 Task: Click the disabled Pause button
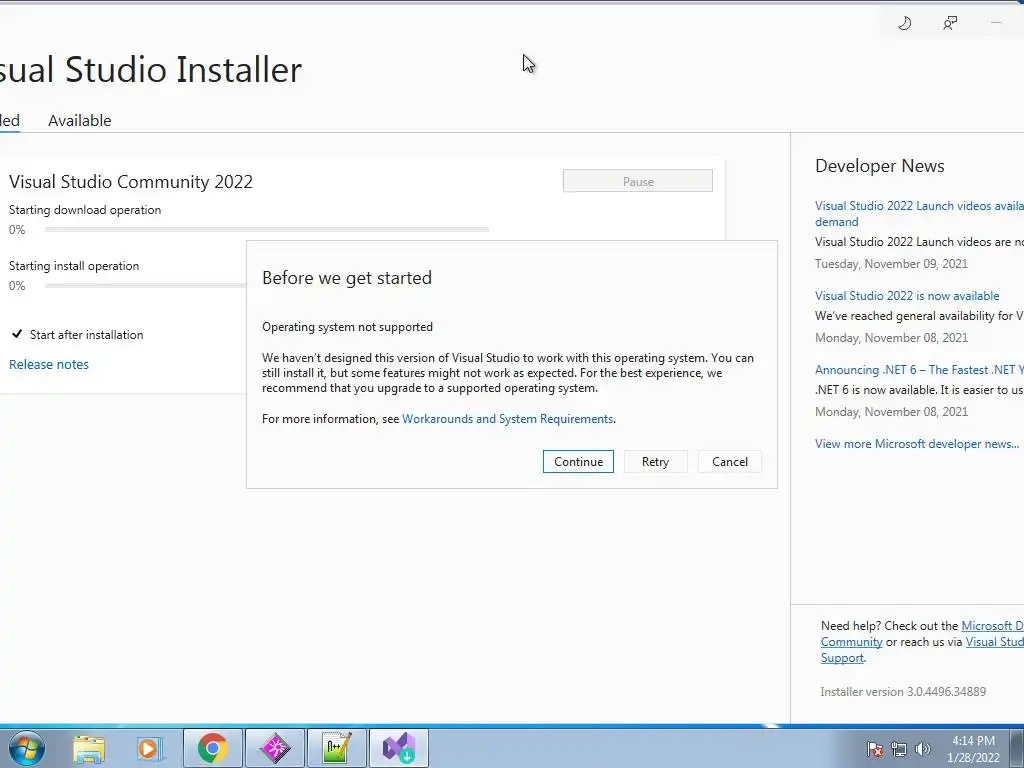click(x=637, y=182)
